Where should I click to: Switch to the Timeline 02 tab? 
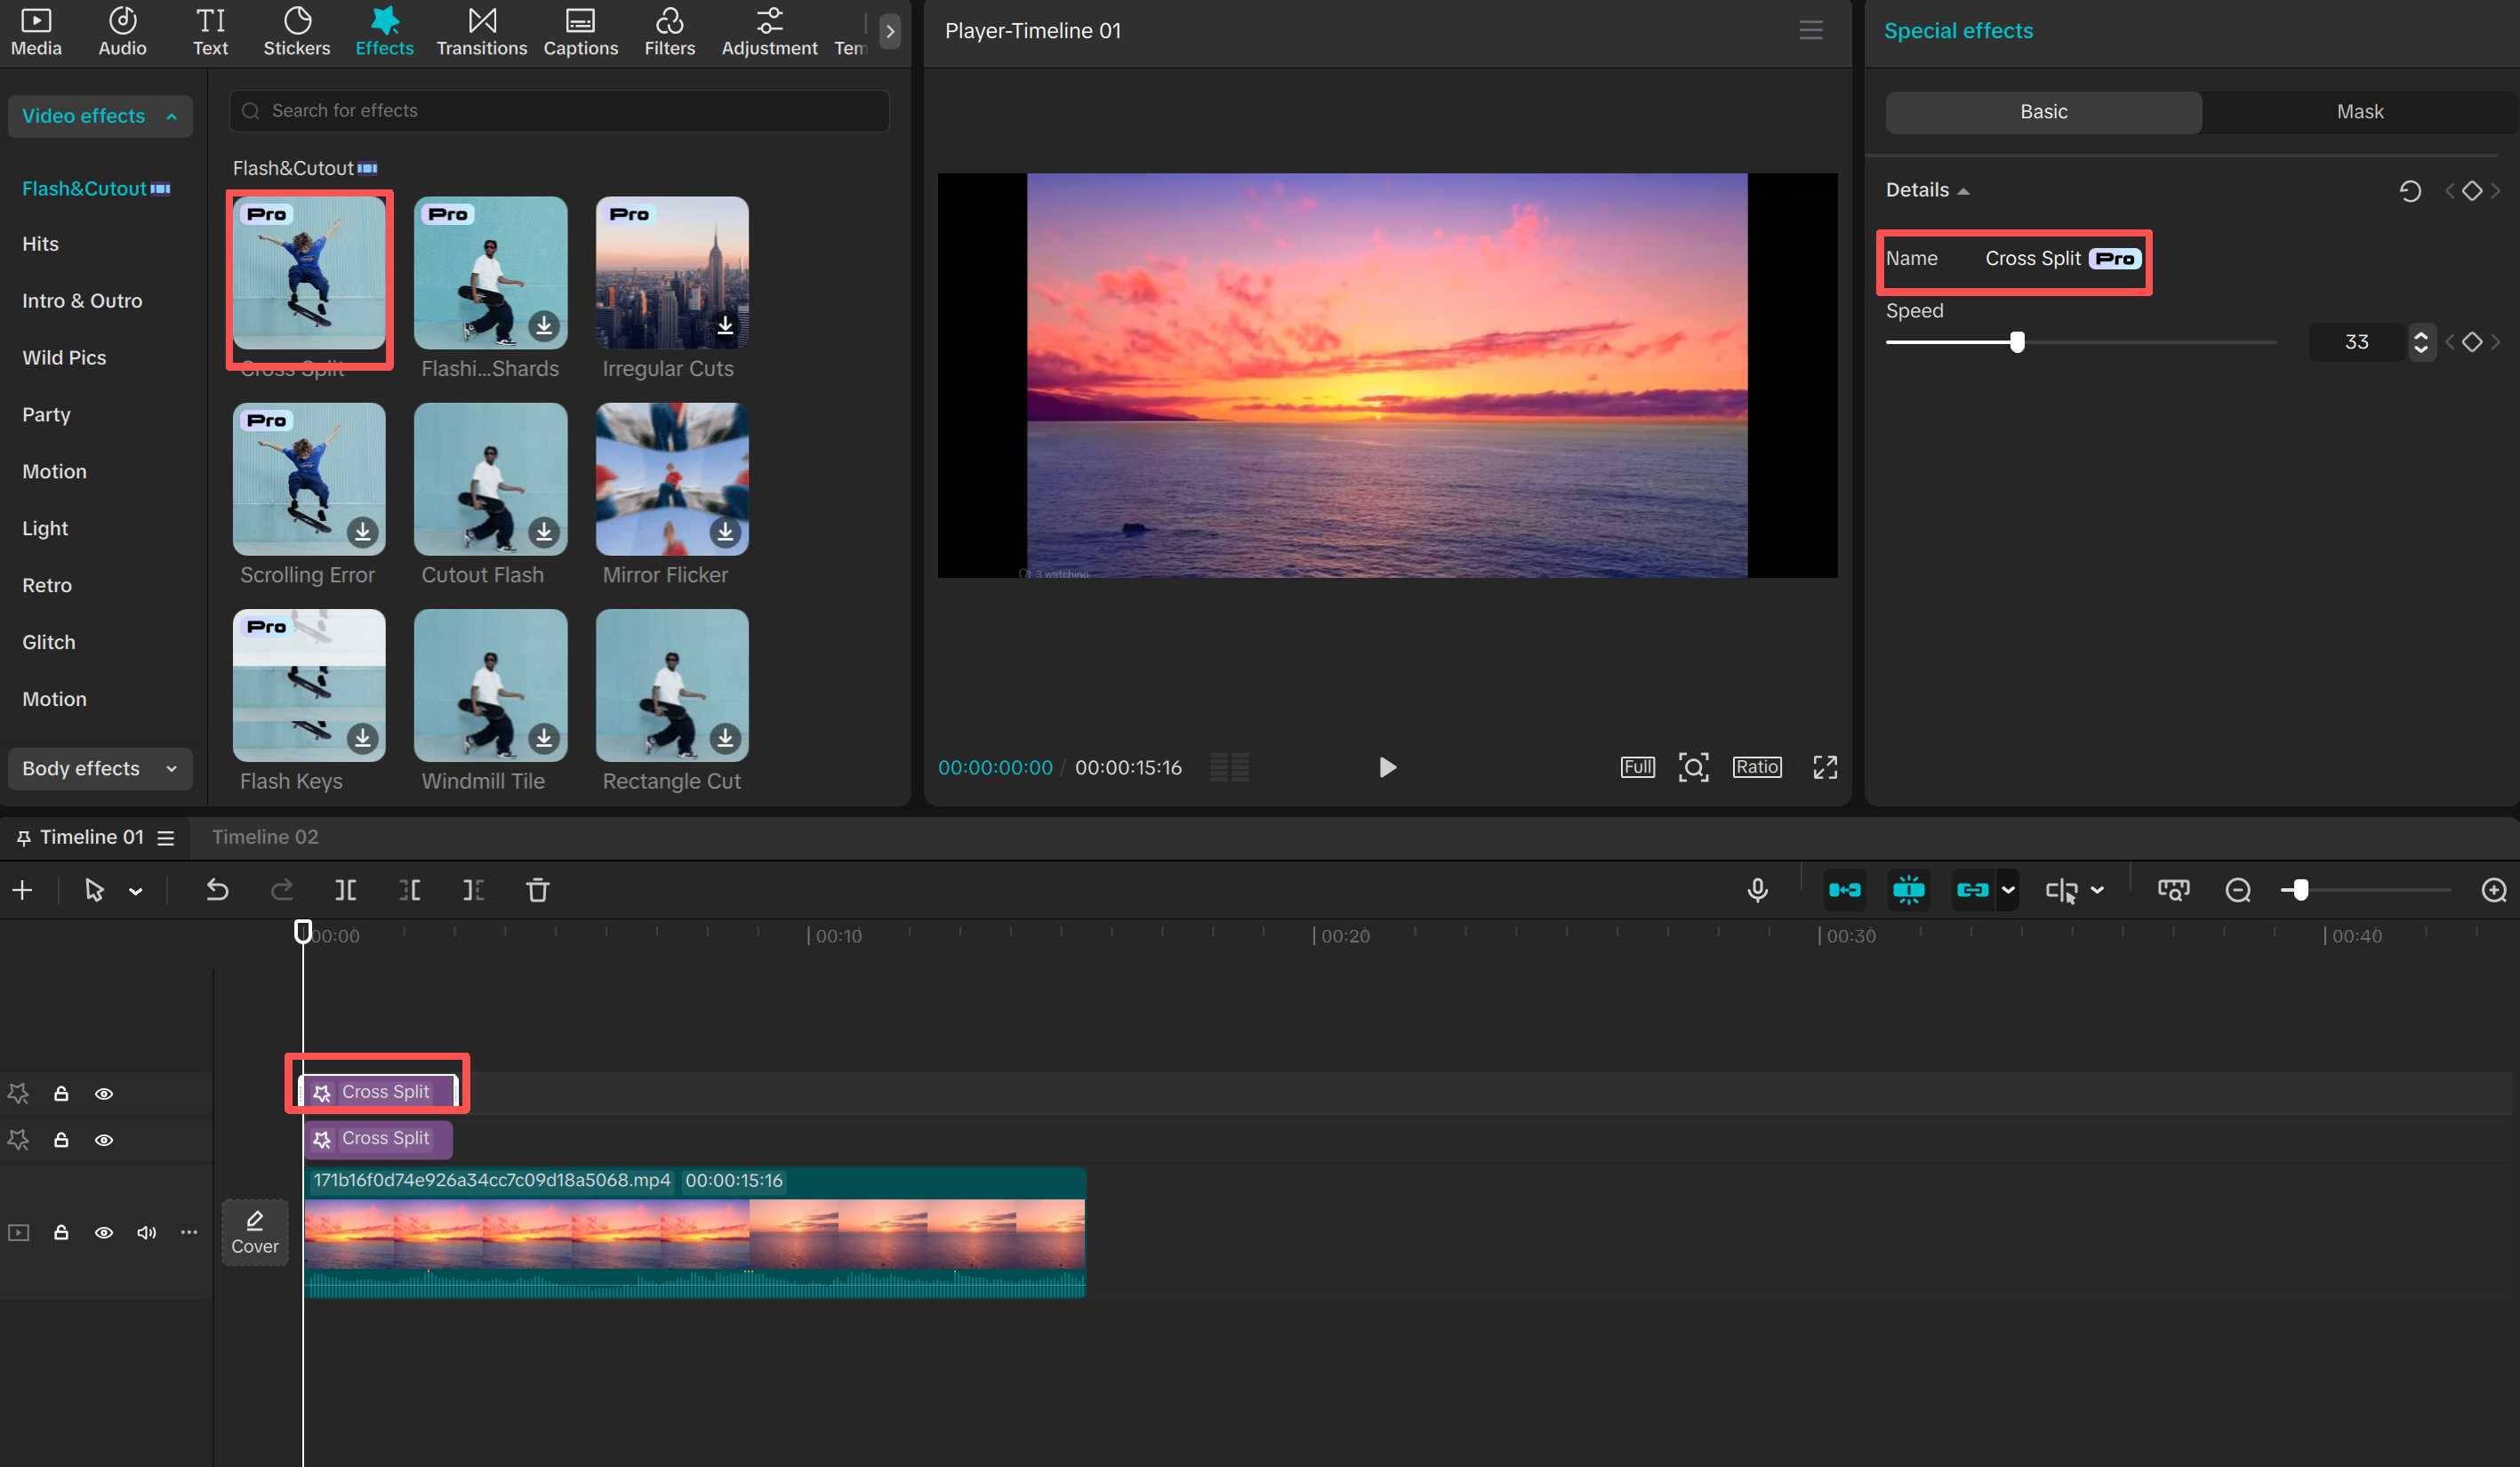point(265,837)
